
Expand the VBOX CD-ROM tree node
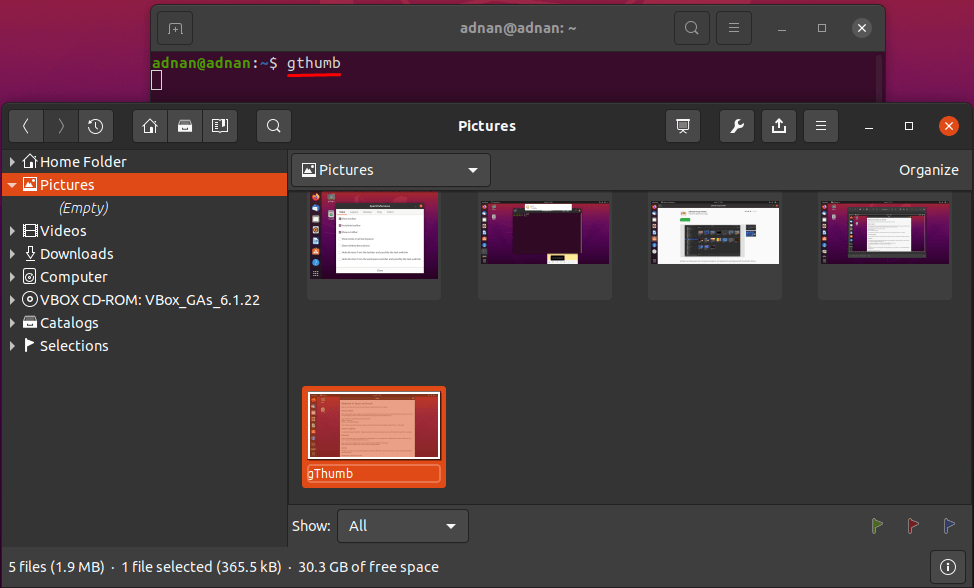click(x=12, y=299)
